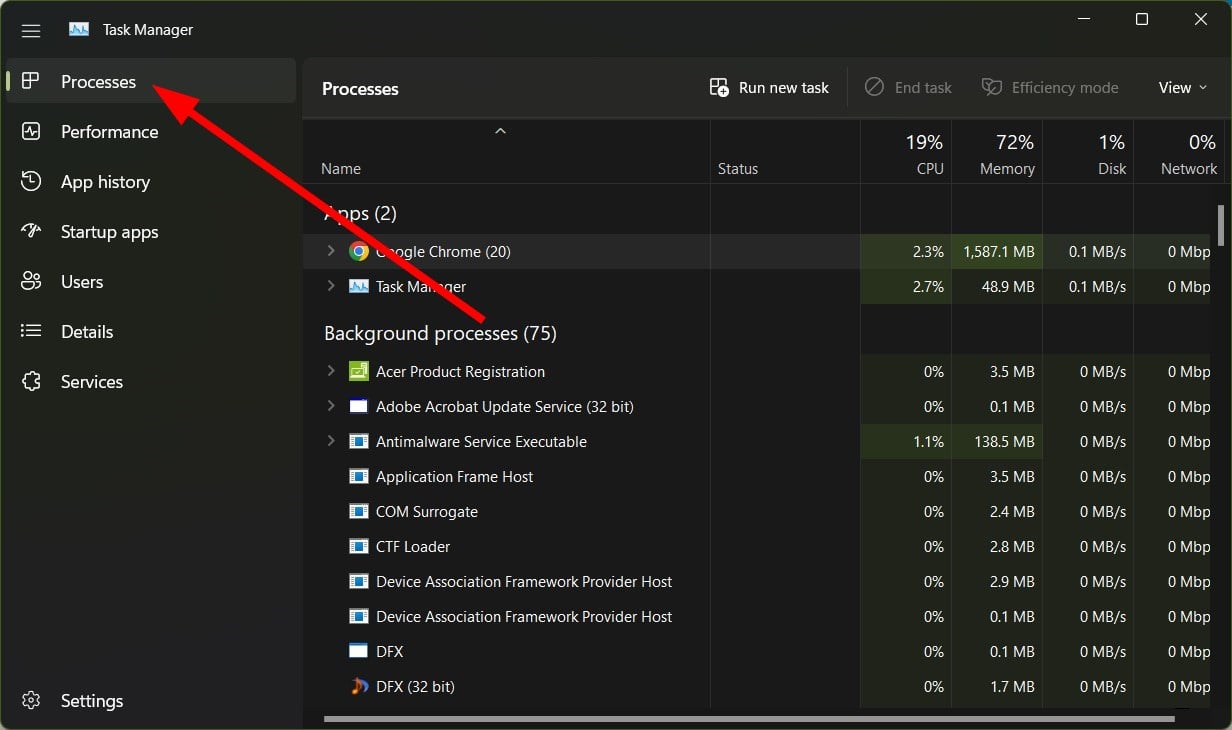Screen dimensions: 1232x730
Task: Select the Users people icon
Action: click(x=31, y=281)
